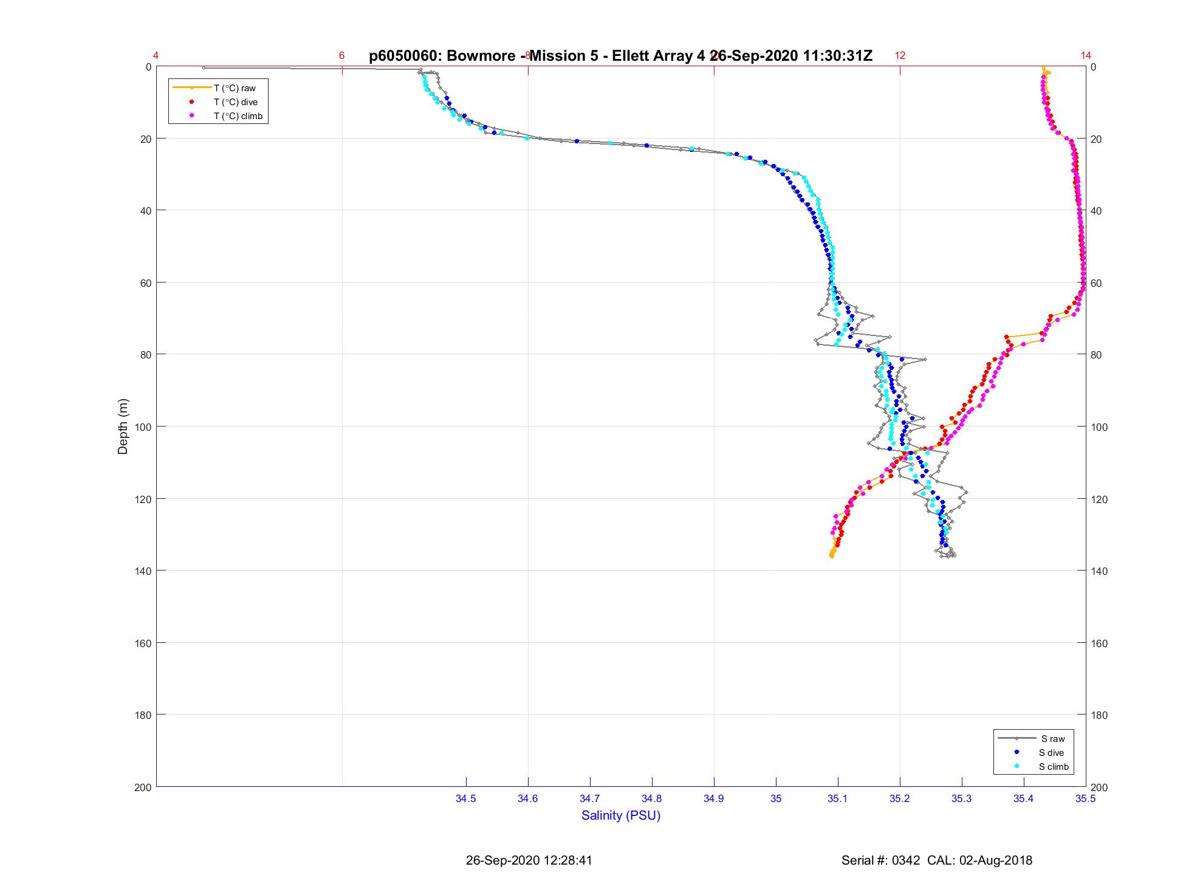Select the red temperature tick "14" on top axis

pyautogui.click(x=1086, y=56)
